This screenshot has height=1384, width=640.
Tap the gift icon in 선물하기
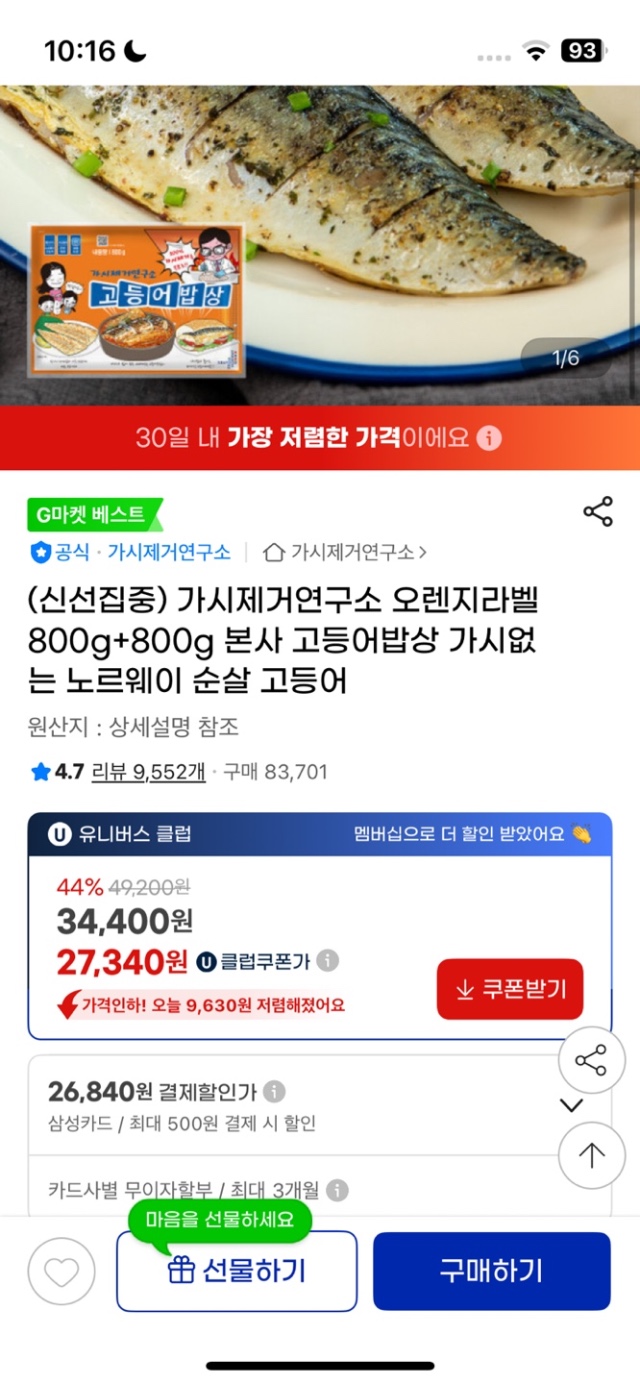(181, 1270)
